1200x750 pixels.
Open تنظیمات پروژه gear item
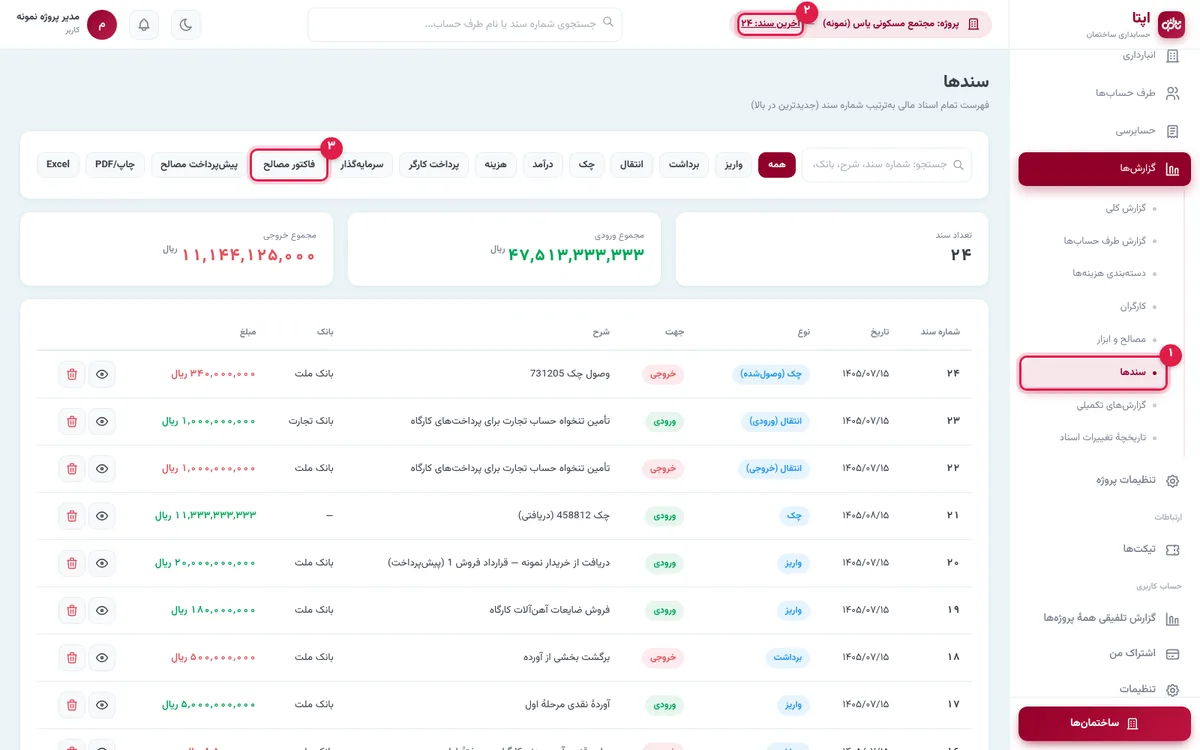[1104, 480]
